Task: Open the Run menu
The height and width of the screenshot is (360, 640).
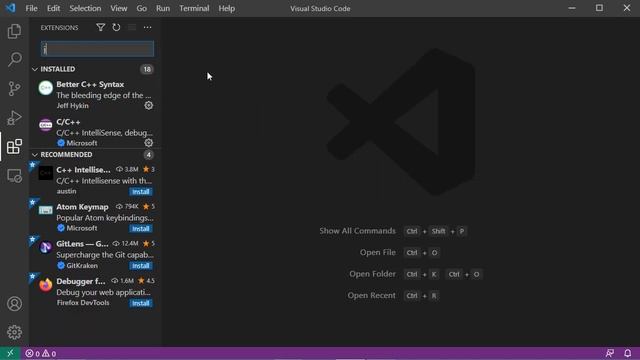Action: click(x=162, y=8)
